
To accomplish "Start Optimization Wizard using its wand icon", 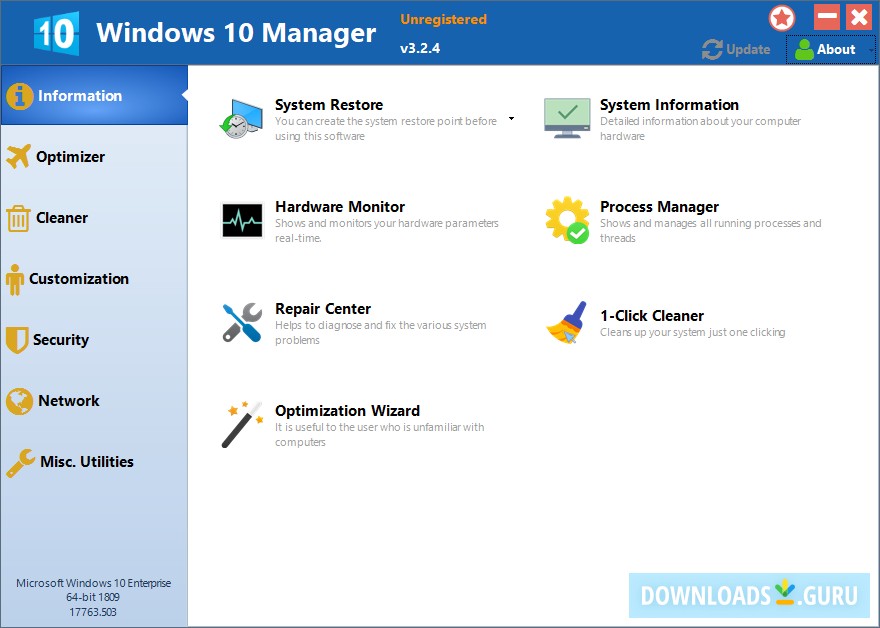I will pos(240,422).
